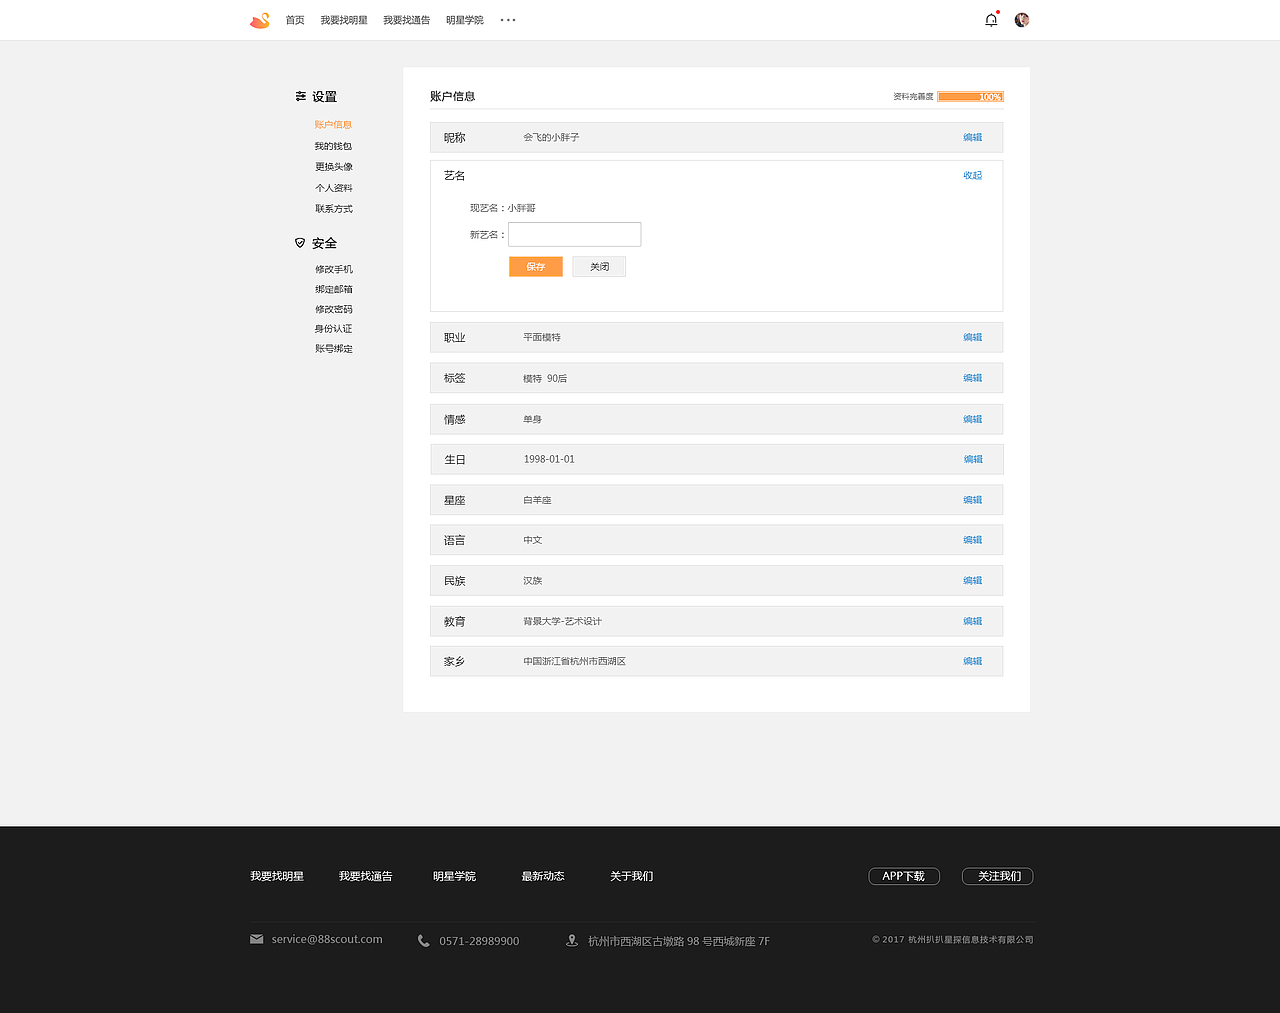
Task: Select 修改密码 in the sidebar
Action: [334, 309]
